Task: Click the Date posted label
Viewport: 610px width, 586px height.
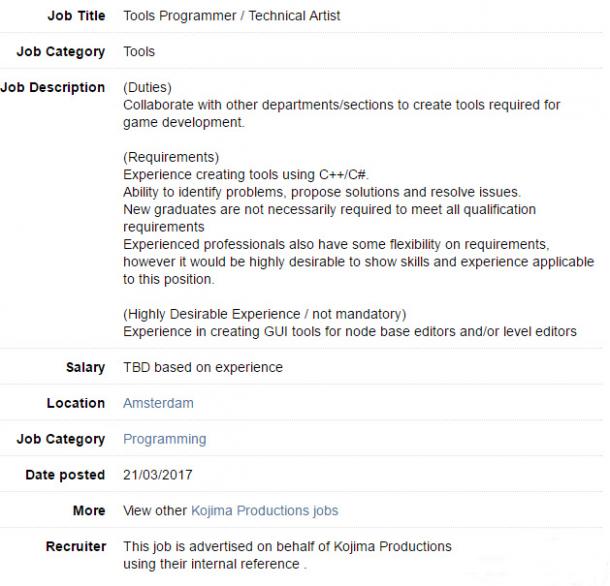Action: pos(65,475)
